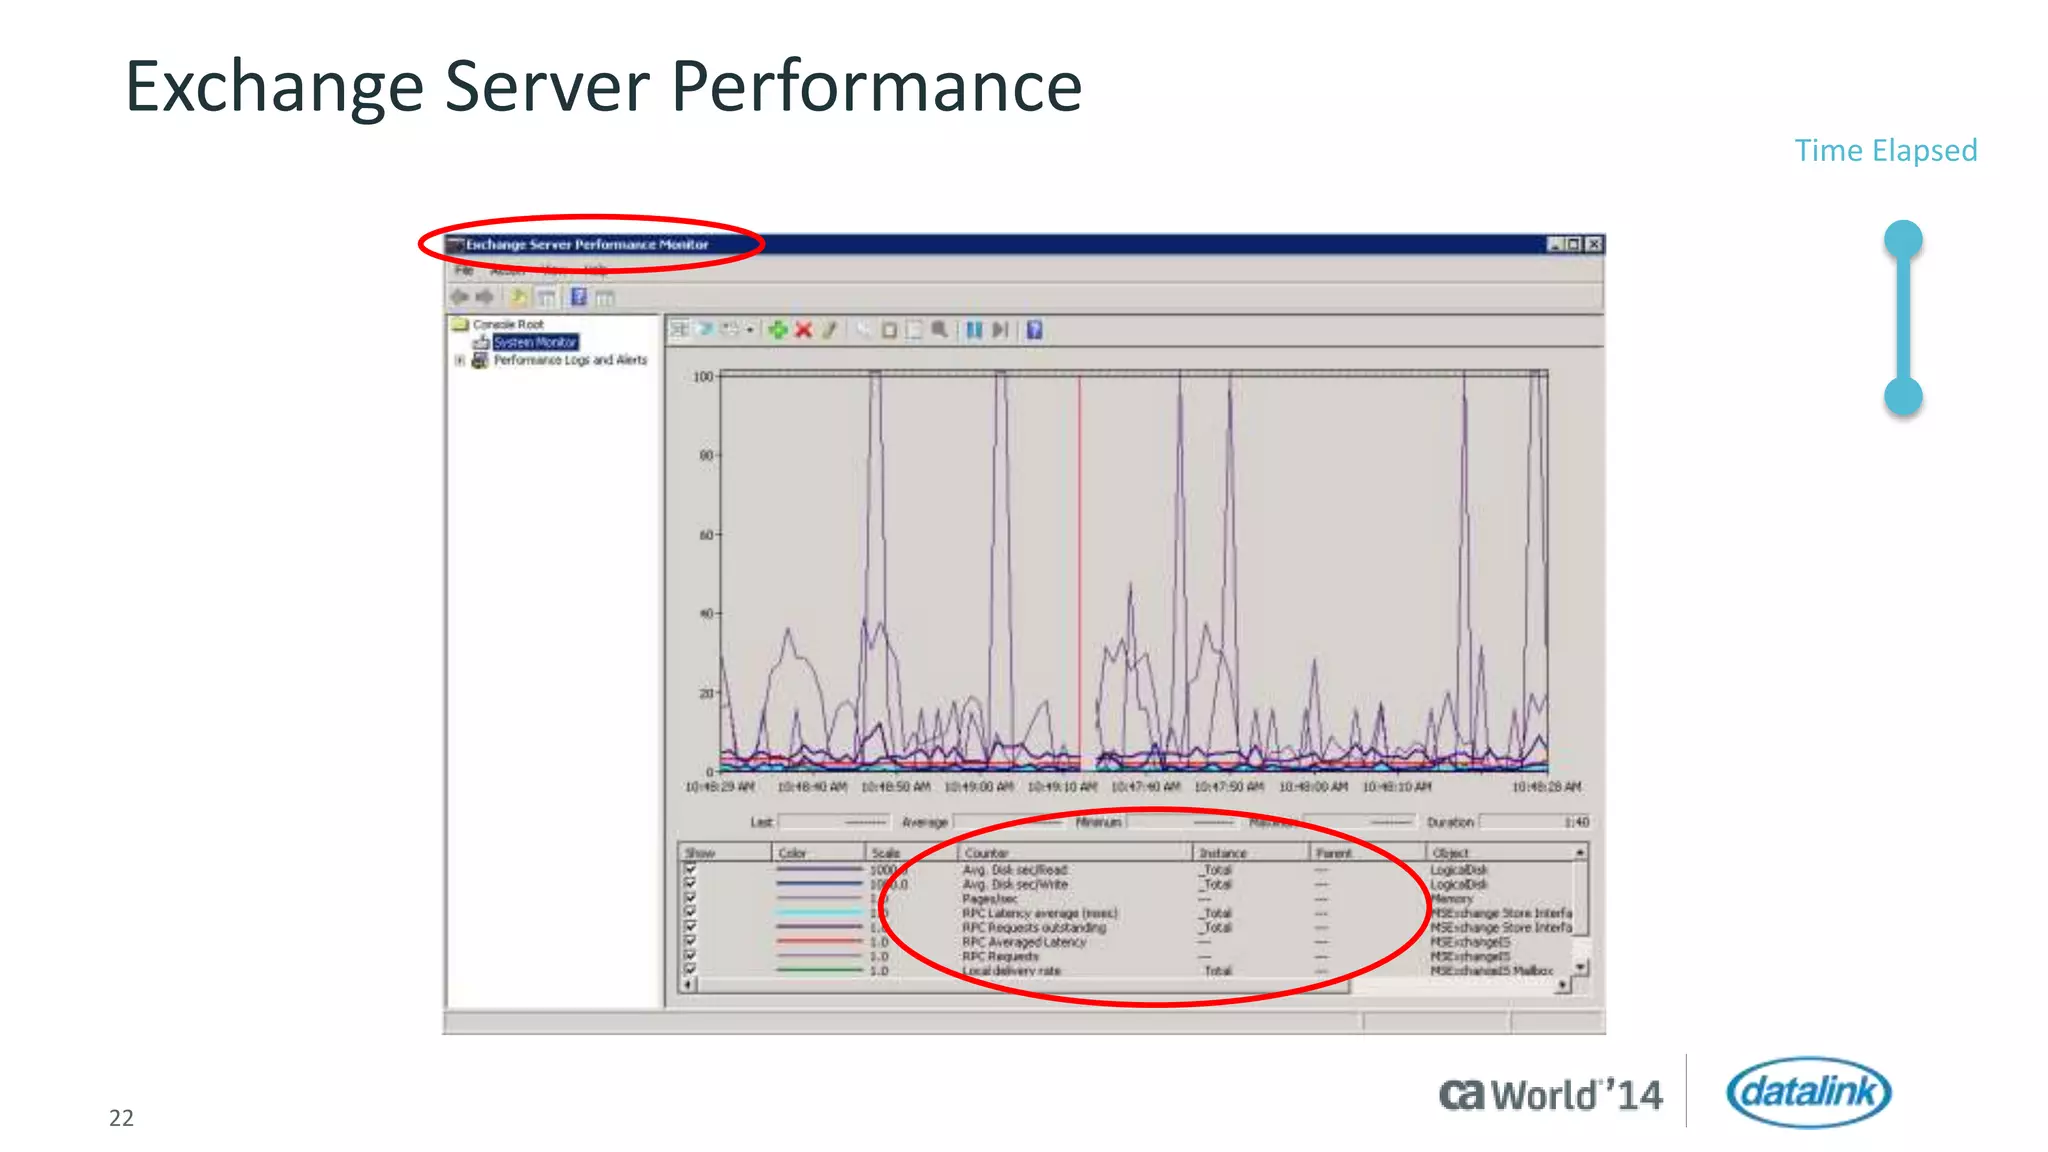The height and width of the screenshot is (1152, 2048).
Task: Click the Average value field
Action: pyautogui.click(x=1009, y=822)
